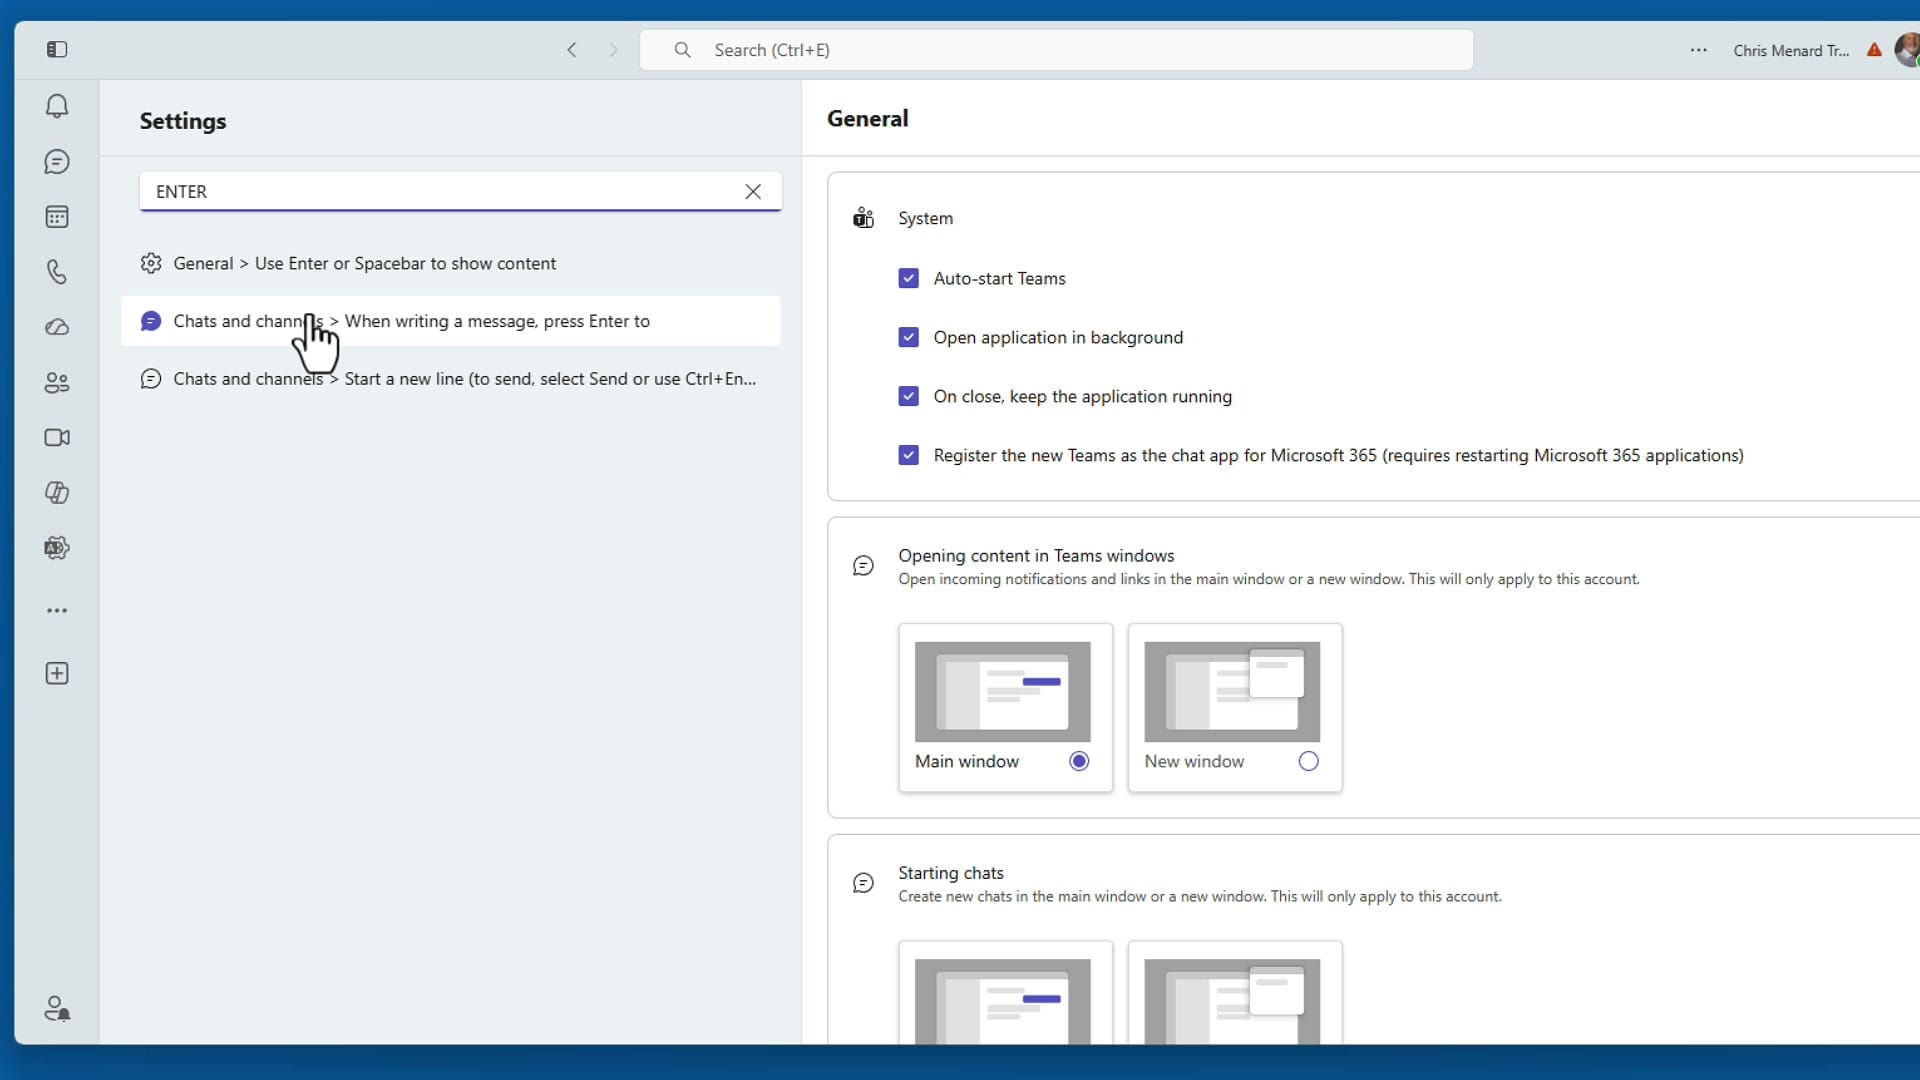Screen dimensions: 1920x1080
Task: Click the Search bar at top
Action: (1056, 49)
